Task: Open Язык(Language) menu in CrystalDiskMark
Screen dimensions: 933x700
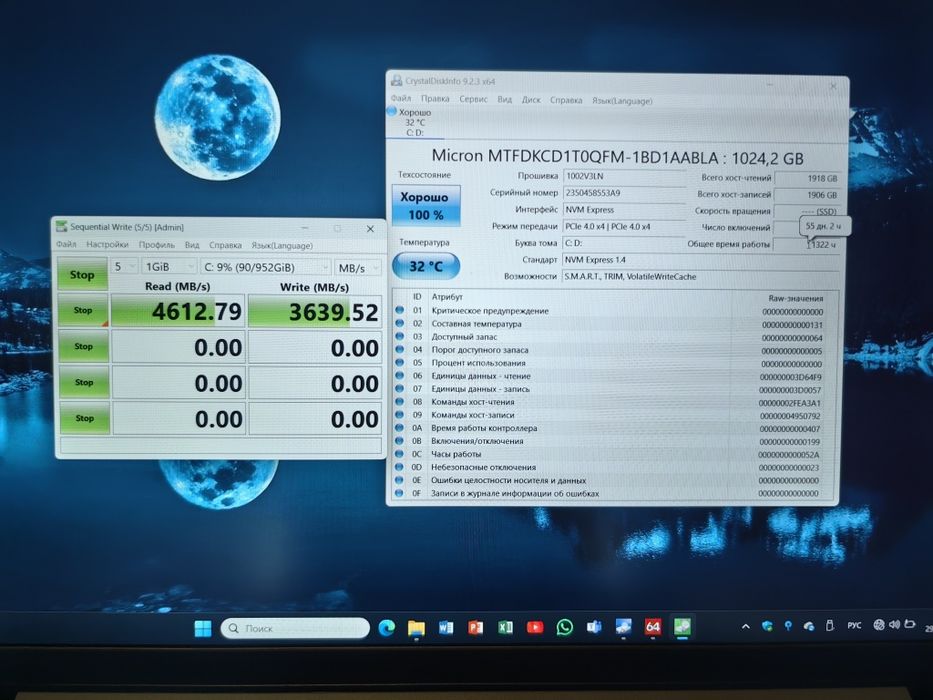Action: coord(281,245)
